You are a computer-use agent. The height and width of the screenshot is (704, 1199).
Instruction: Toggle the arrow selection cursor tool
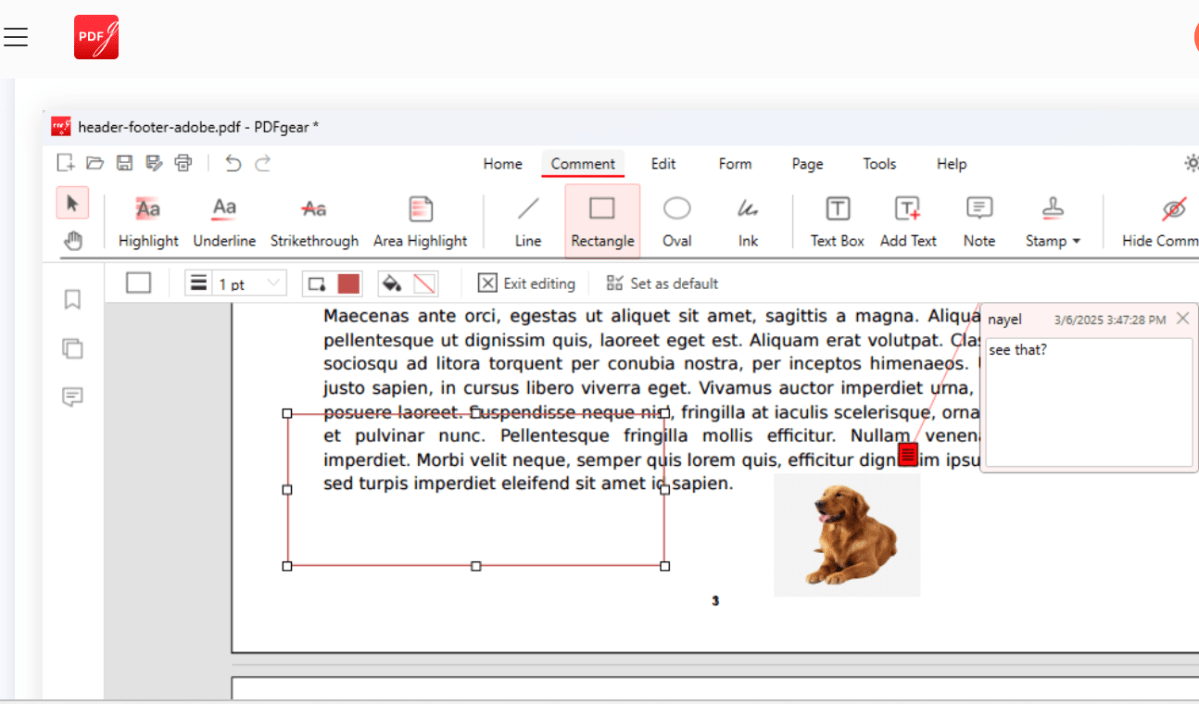coord(72,203)
